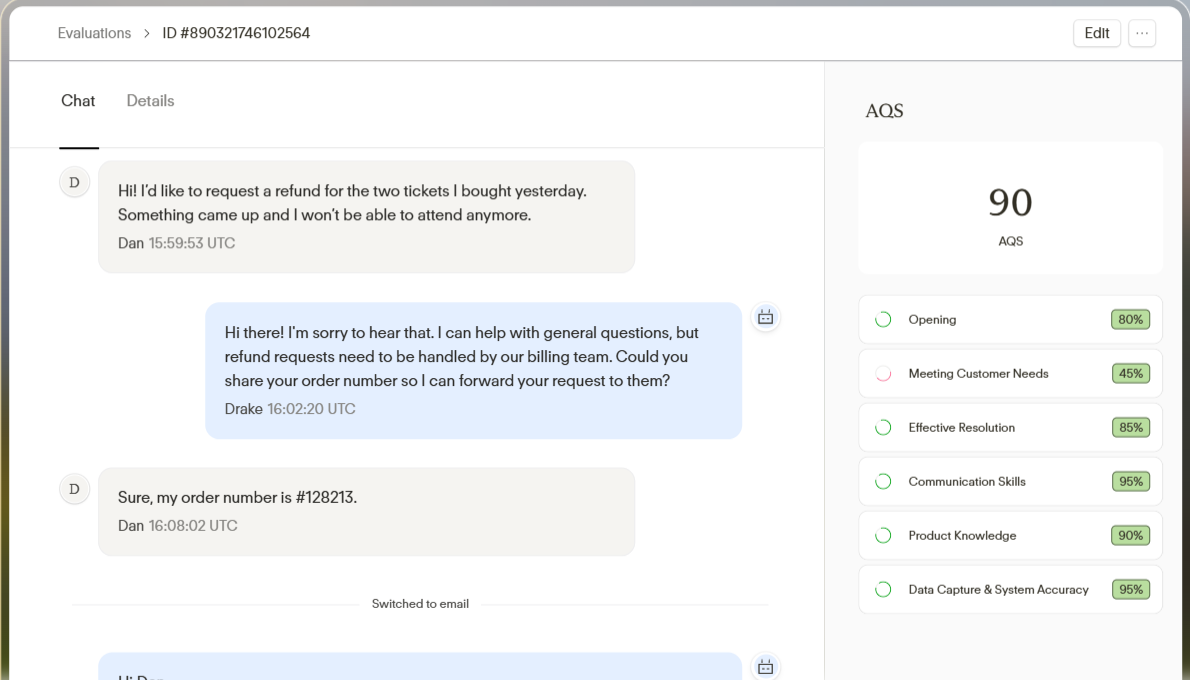Open the three-dots more options menu
Viewport: 1190px width, 683px height.
[1141, 33]
